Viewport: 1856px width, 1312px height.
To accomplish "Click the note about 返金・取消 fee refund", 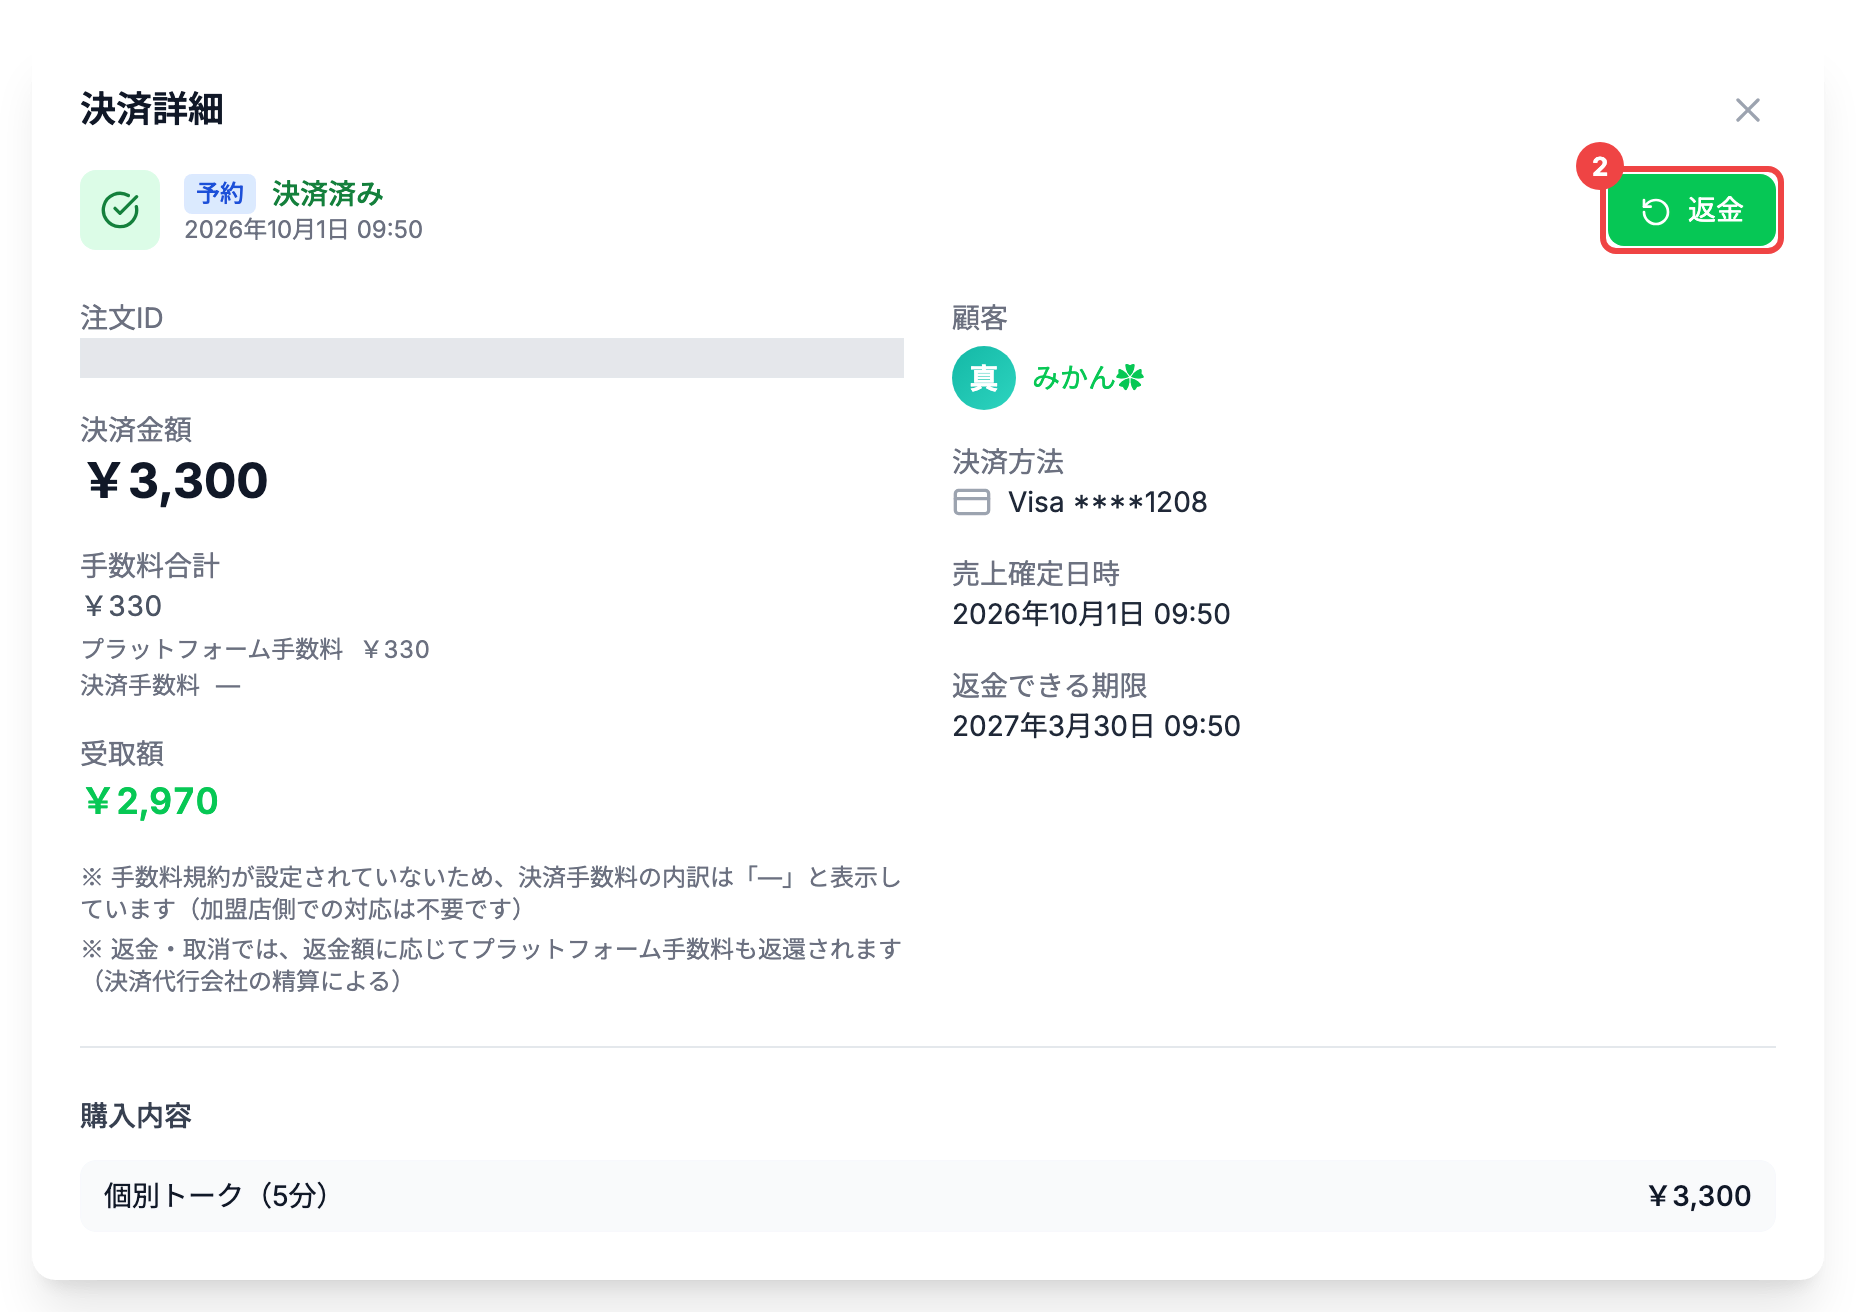I will coord(491,965).
